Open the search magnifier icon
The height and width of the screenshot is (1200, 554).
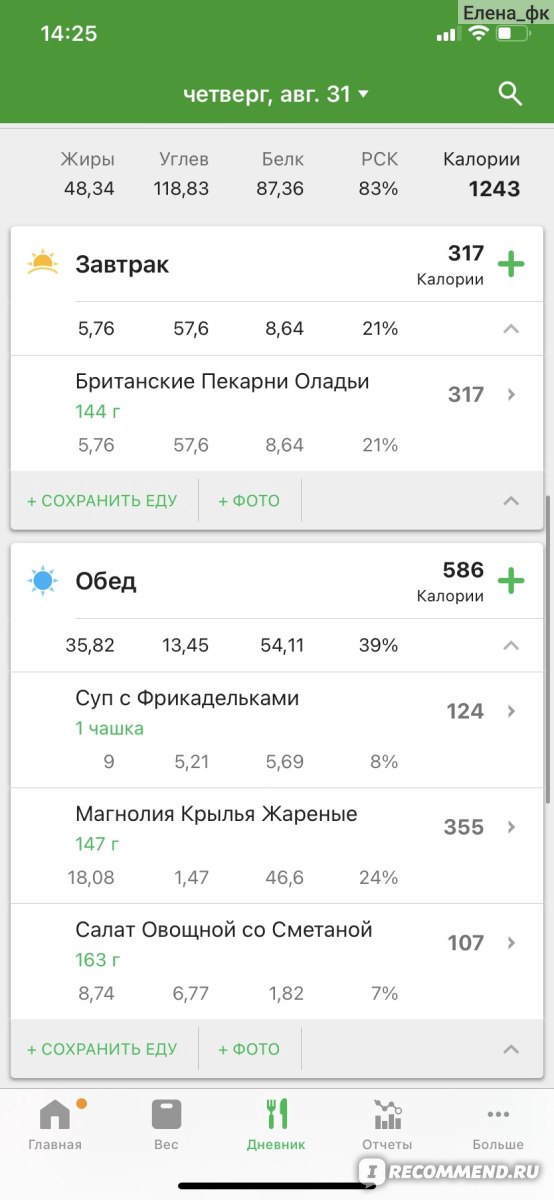click(510, 94)
